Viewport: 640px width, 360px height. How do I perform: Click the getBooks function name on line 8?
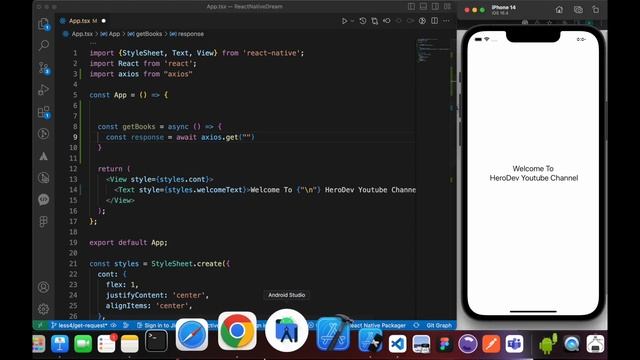click(x=138, y=127)
